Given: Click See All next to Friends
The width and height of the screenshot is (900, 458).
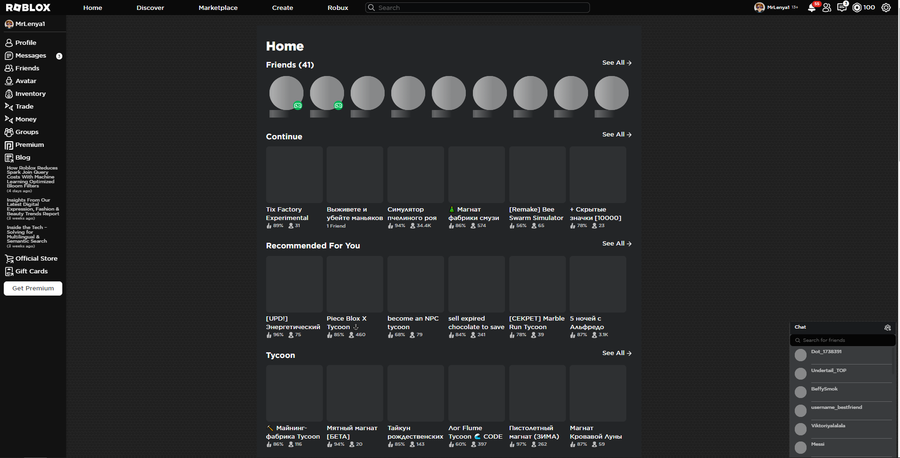Looking at the screenshot, I should [x=617, y=63].
